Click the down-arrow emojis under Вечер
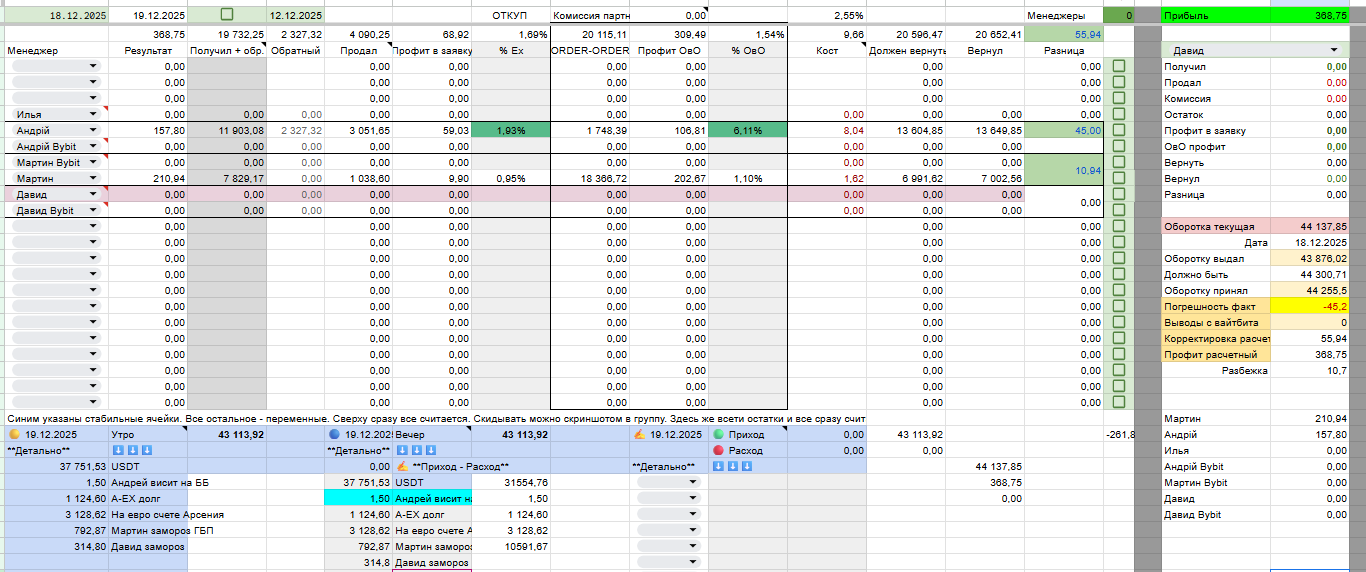Viewport: 1366px width, 572px height. [x=415, y=451]
